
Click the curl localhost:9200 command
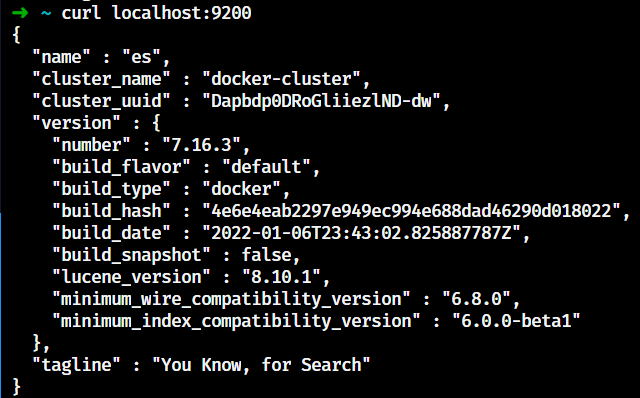click(x=156, y=13)
